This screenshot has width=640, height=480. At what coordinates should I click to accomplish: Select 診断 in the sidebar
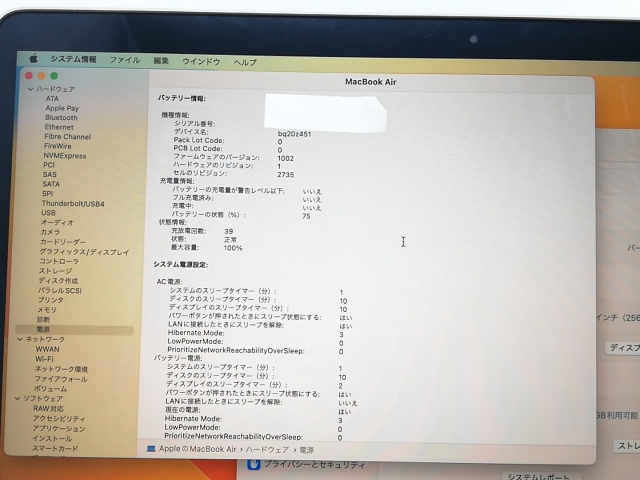43,320
